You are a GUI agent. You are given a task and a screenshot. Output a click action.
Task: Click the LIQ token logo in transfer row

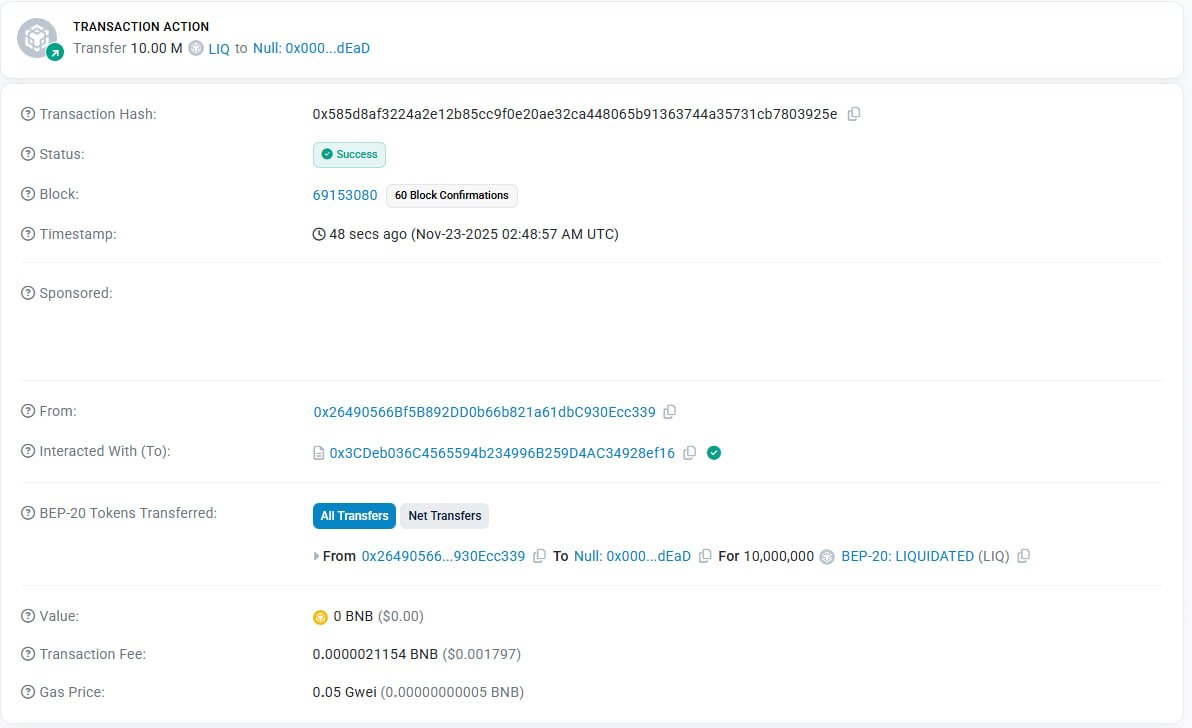click(x=827, y=557)
